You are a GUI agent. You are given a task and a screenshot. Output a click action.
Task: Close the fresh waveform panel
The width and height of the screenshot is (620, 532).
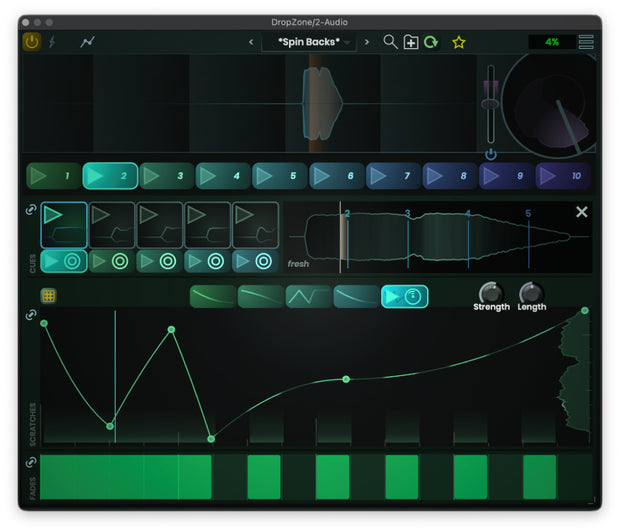(x=581, y=212)
